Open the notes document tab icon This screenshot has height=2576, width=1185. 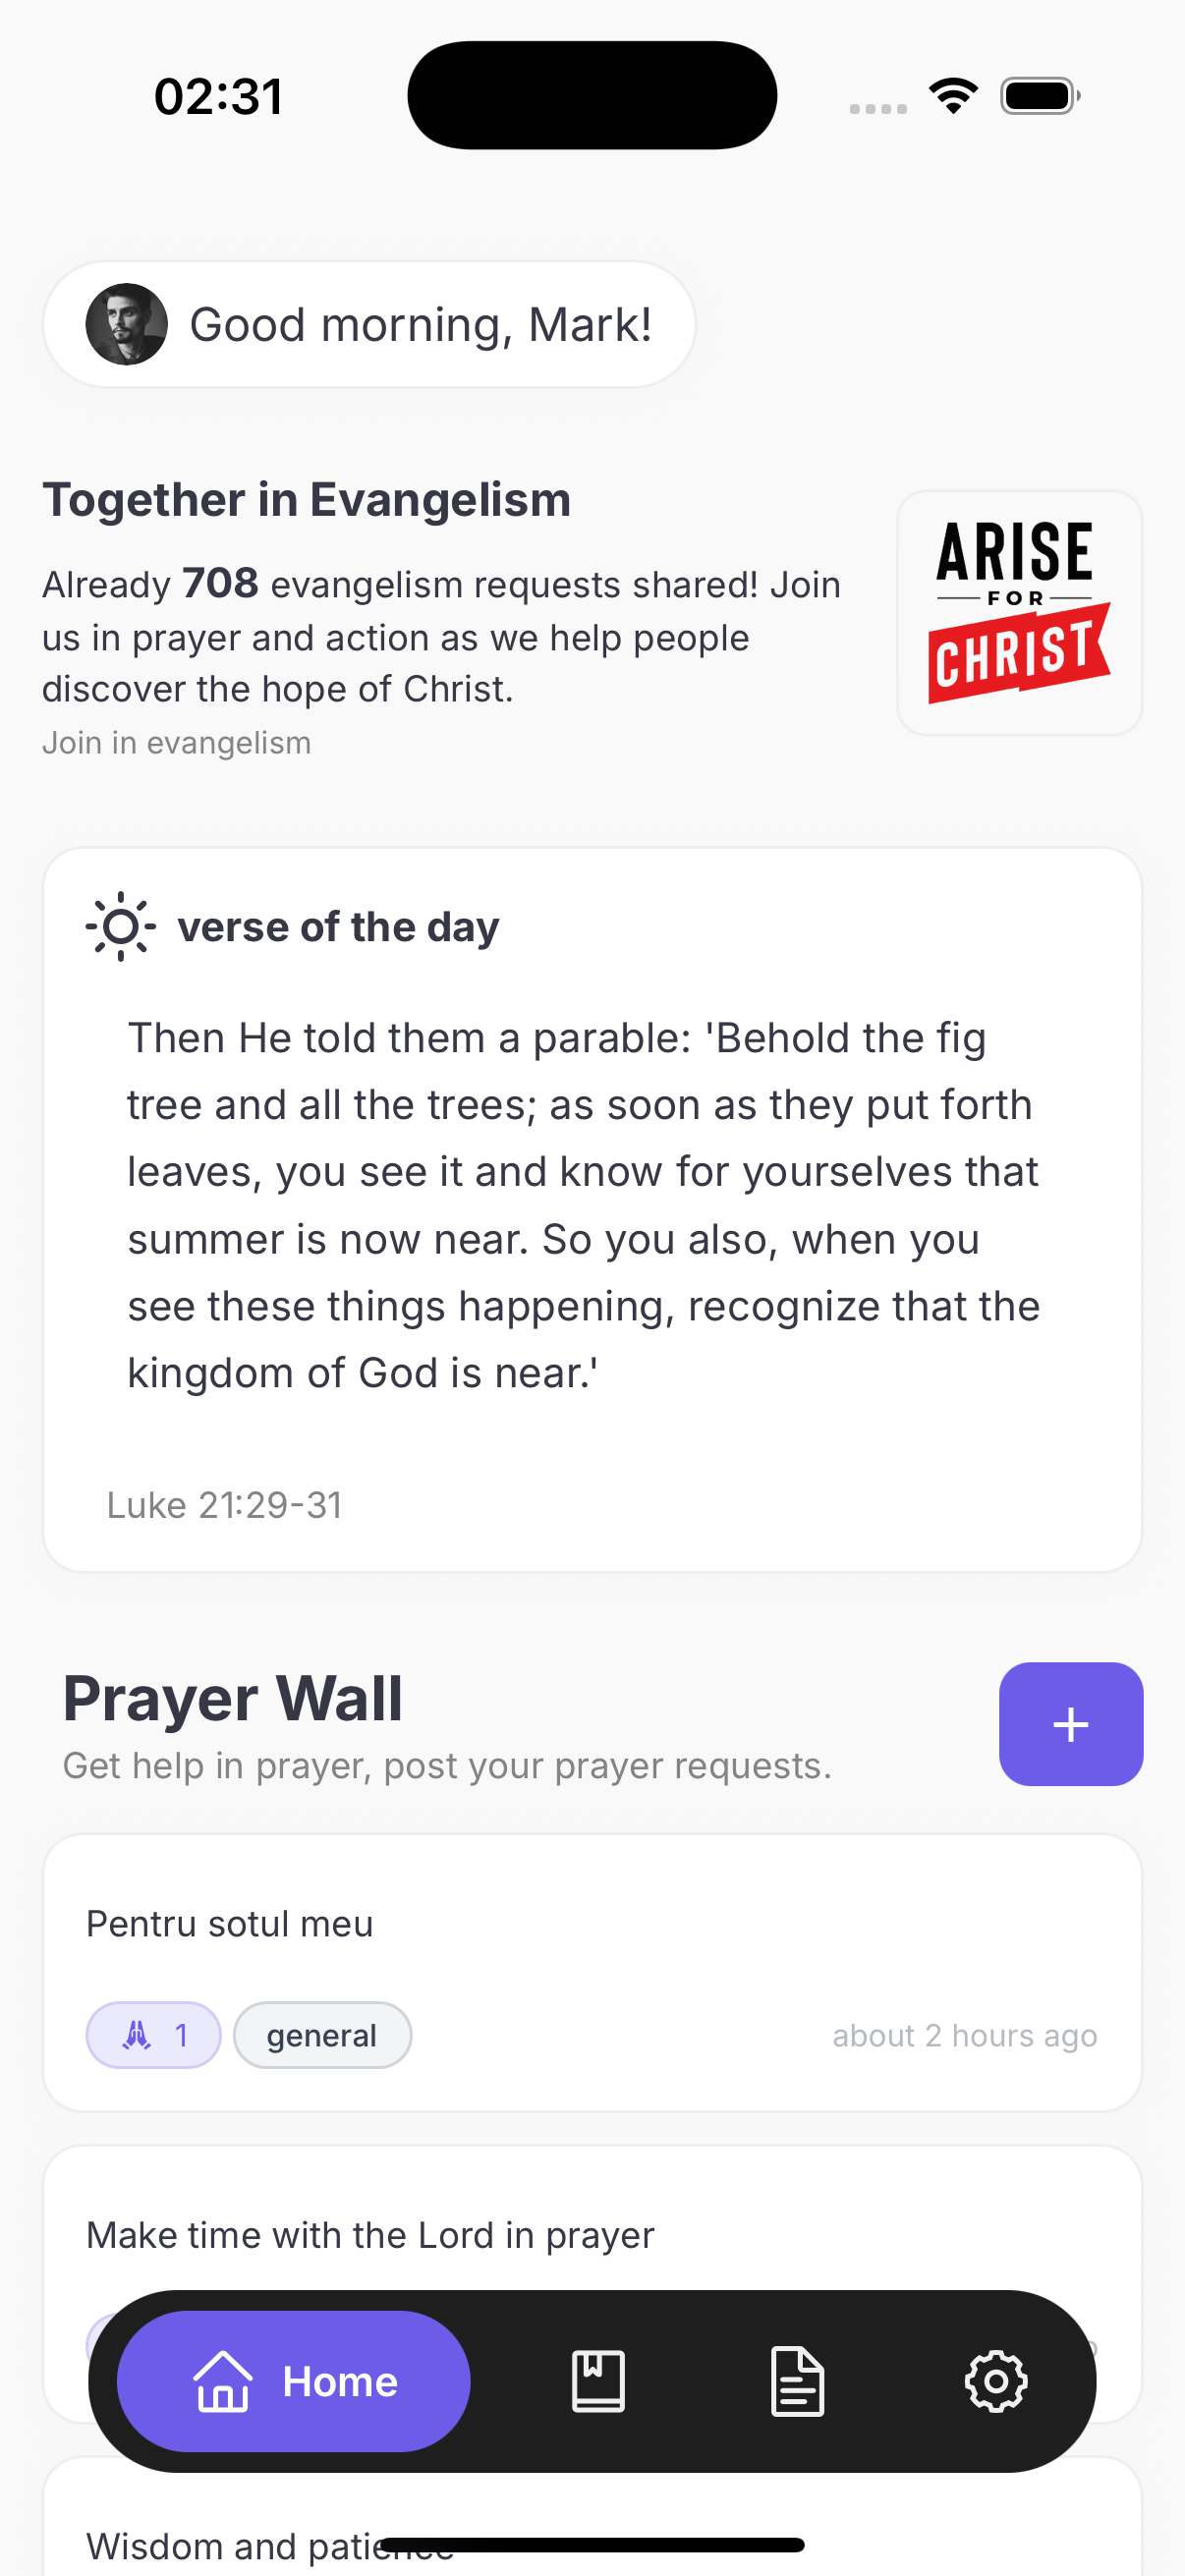pyautogui.click(x=797, y=2381)
